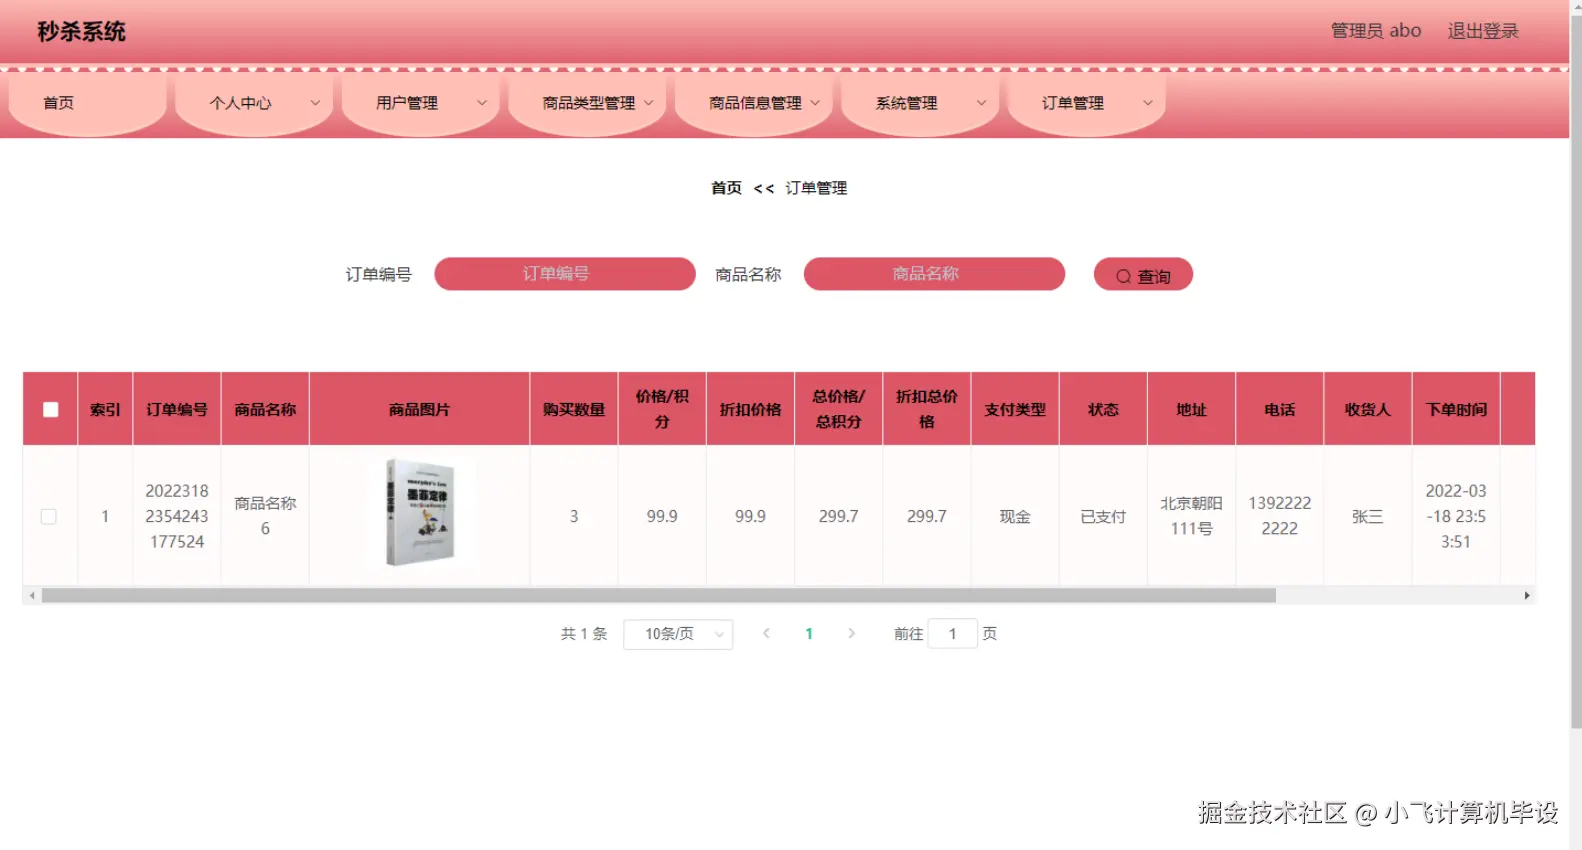Open the 用户管理 menu
1582x850 pixels.
(420, 103)
